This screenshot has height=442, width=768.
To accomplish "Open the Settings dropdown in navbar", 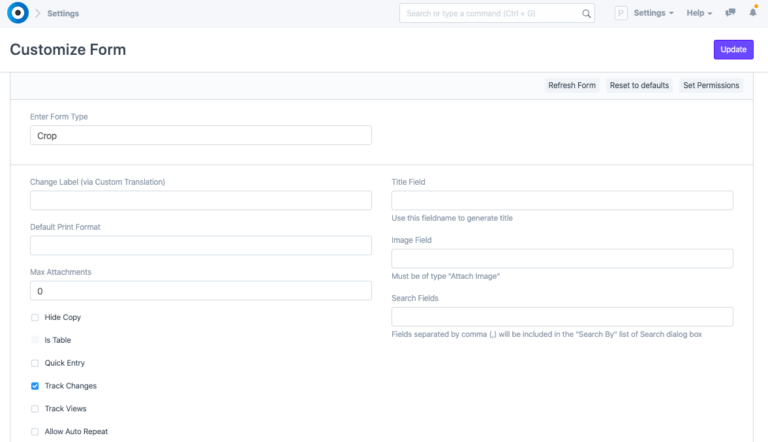I will tap(654, 14).
